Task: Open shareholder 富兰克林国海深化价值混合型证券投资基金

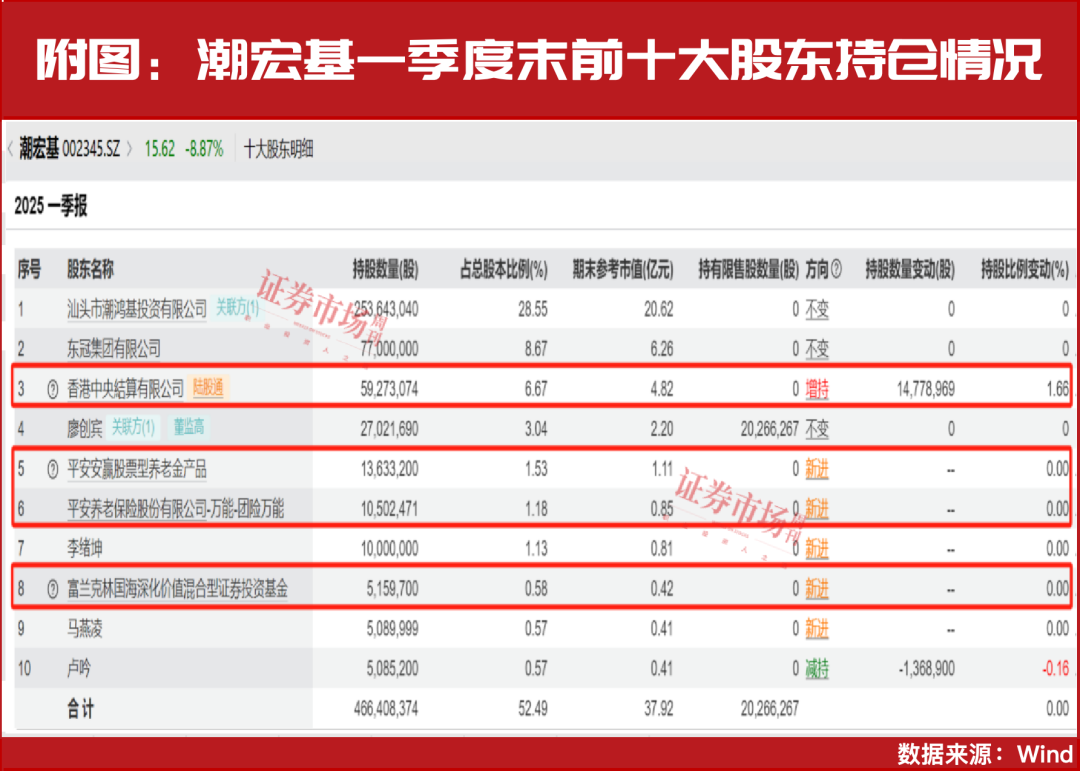Action: (177, 589)
